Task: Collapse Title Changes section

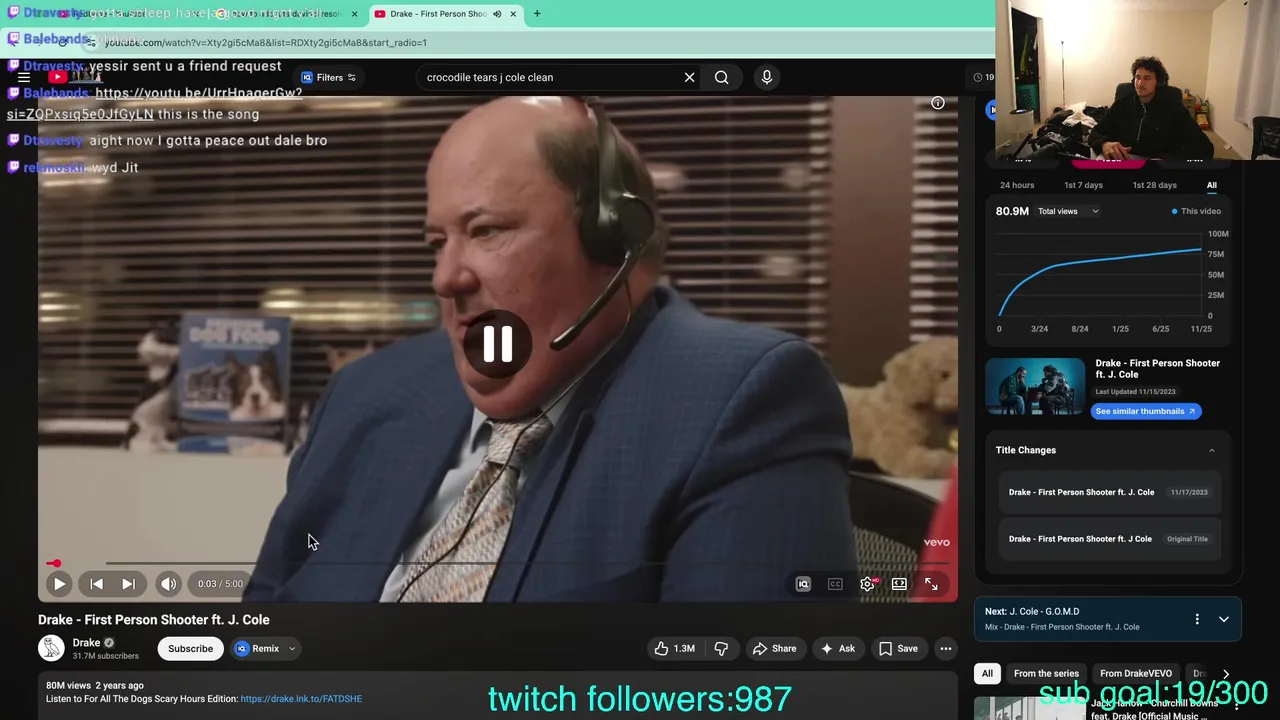Action: tap(1211, 450)
